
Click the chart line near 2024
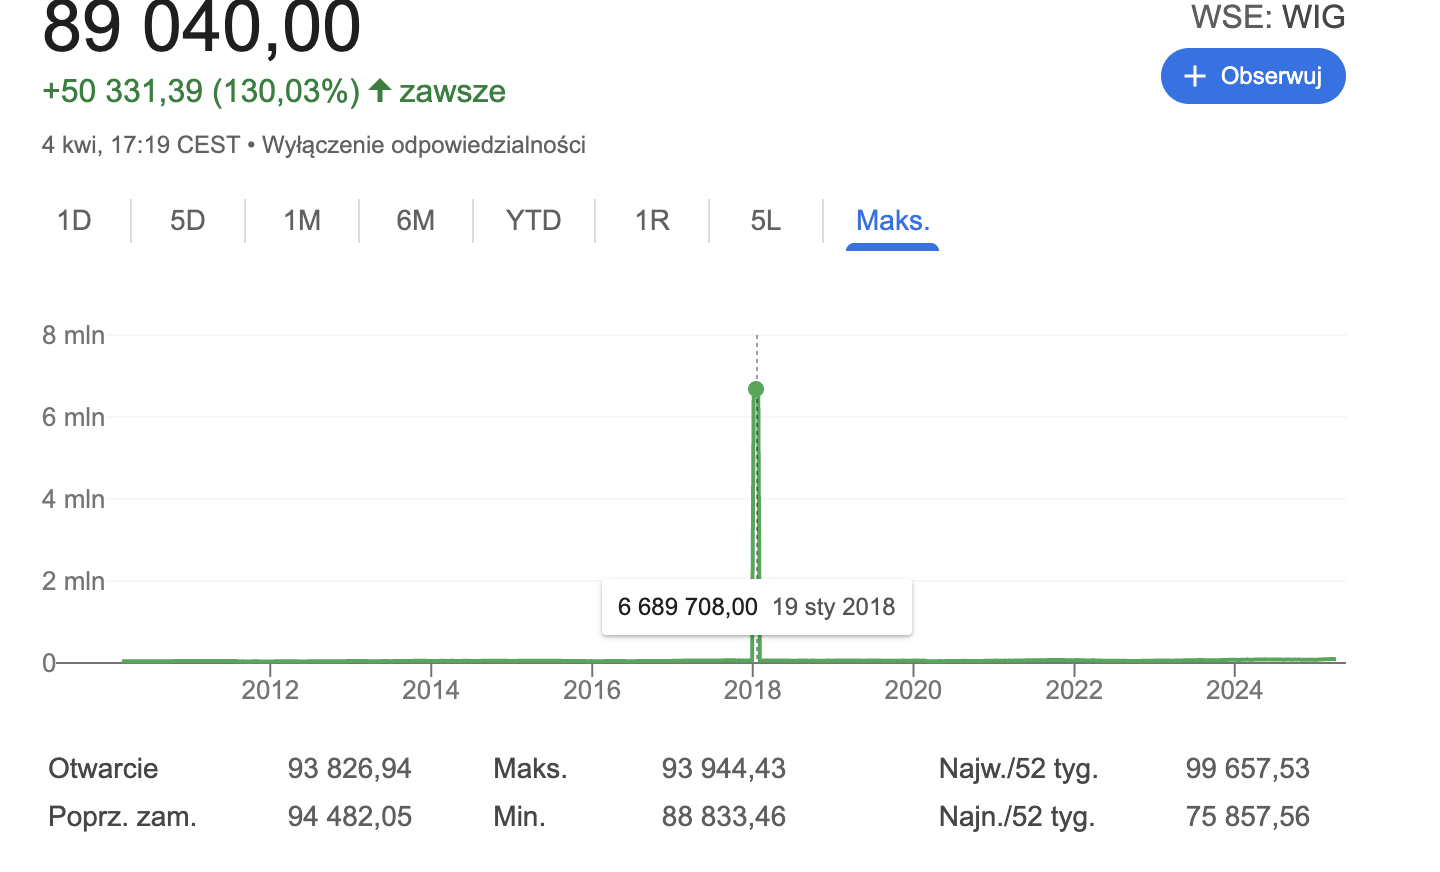1234,660
